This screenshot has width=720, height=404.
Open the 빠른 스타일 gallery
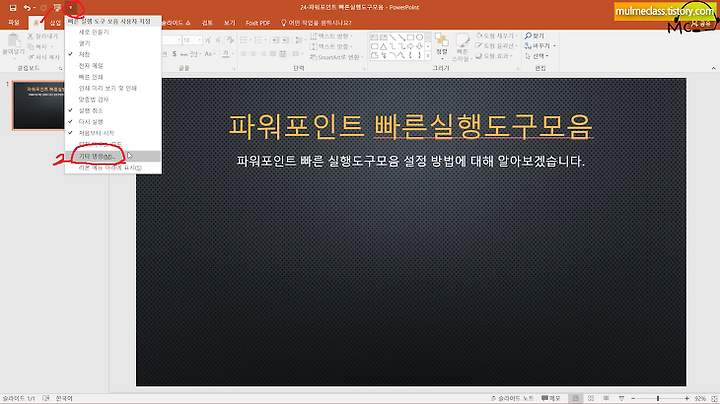462,46
